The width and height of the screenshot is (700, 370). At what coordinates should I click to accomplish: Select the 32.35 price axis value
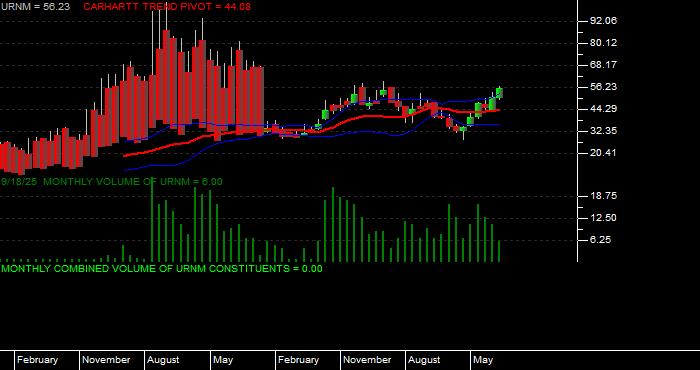[x=604, y=131]
